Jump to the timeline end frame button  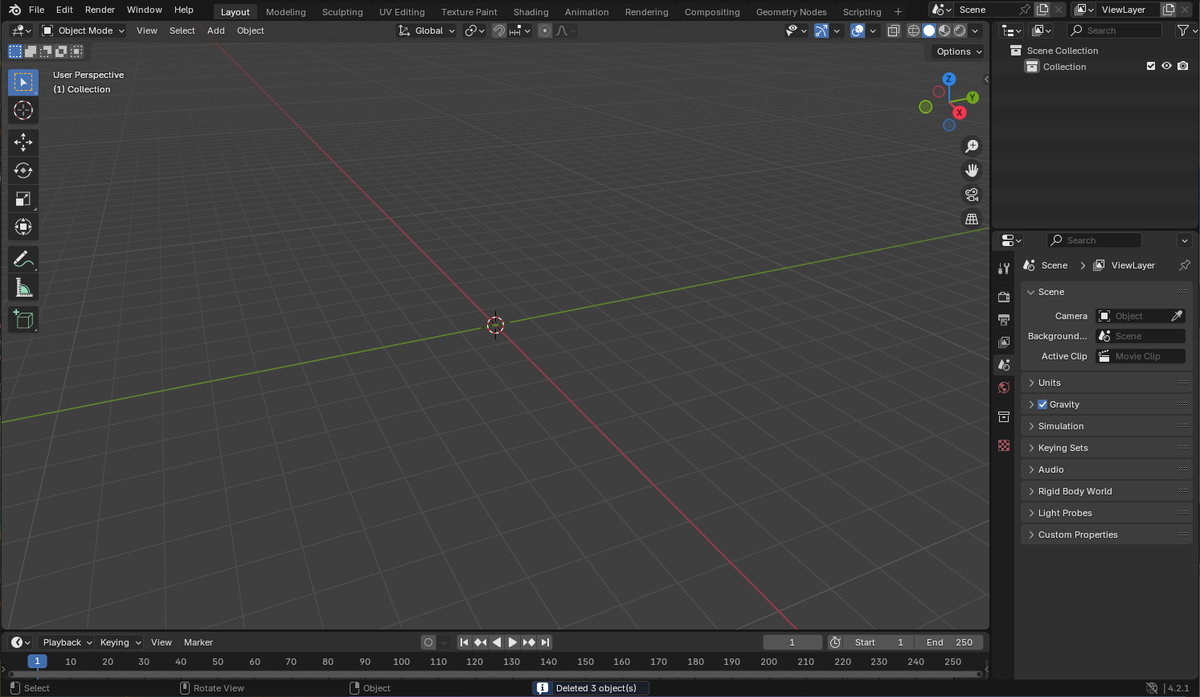tap(546, 642)
